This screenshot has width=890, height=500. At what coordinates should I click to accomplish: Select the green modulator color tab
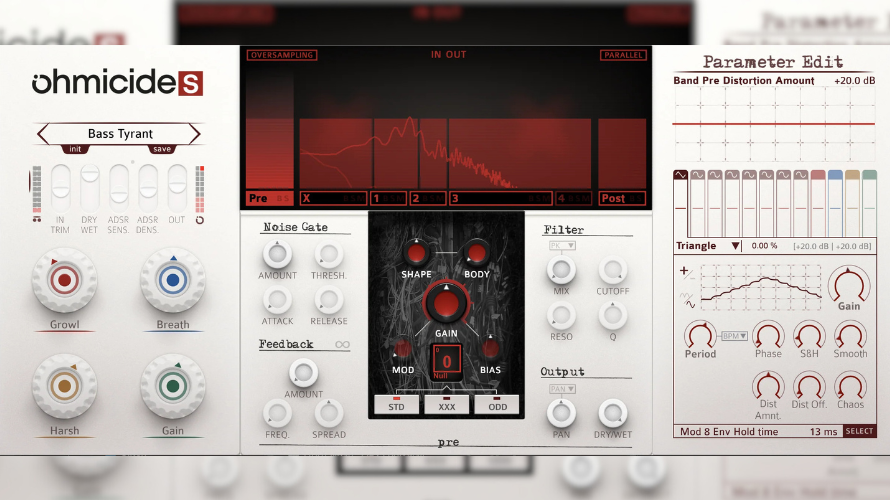(x=870, y=175)
